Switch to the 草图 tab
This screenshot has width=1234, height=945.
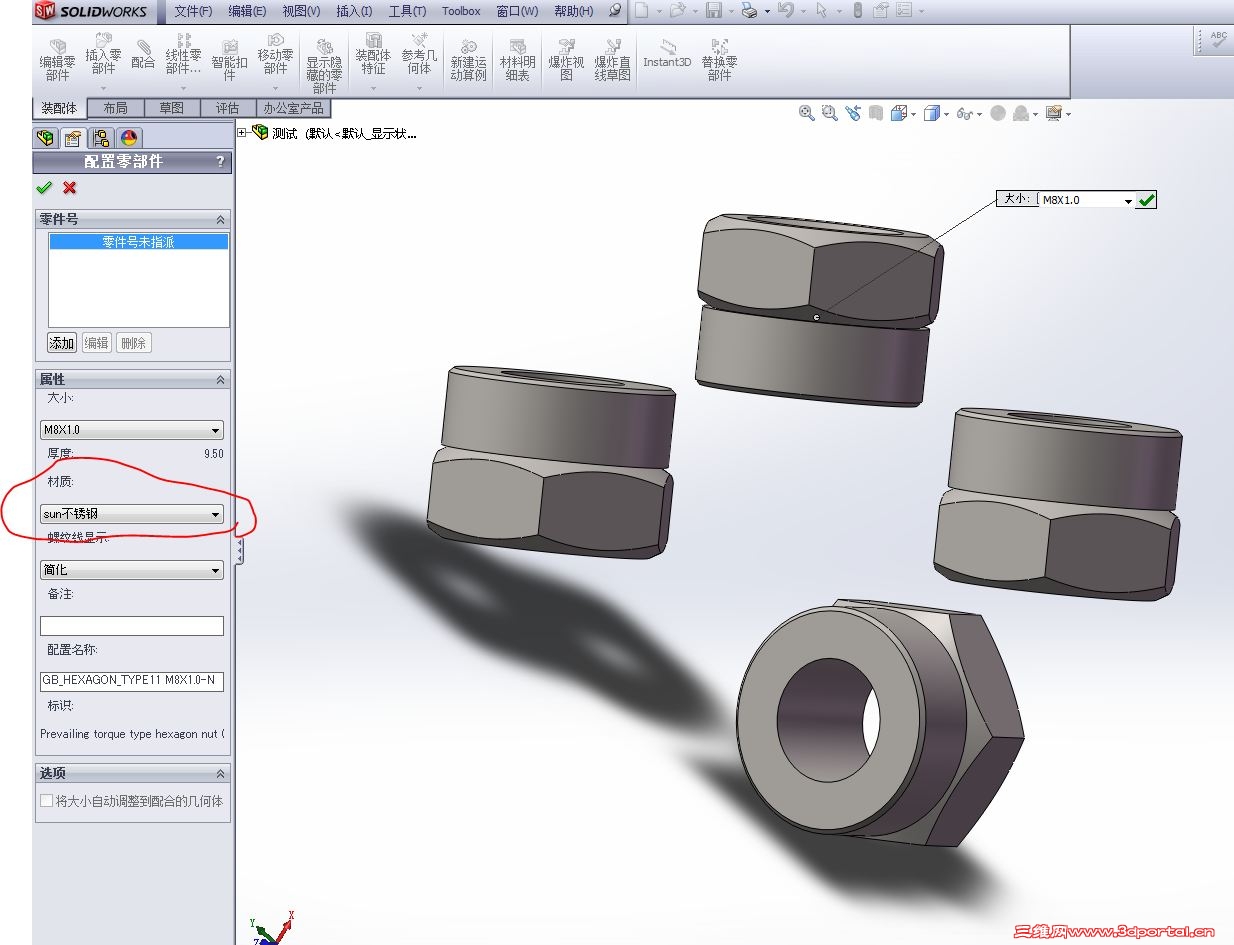coord(172,108)
